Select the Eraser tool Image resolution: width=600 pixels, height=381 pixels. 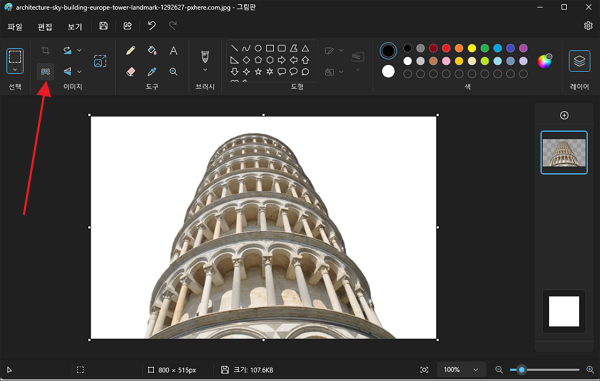130,72
